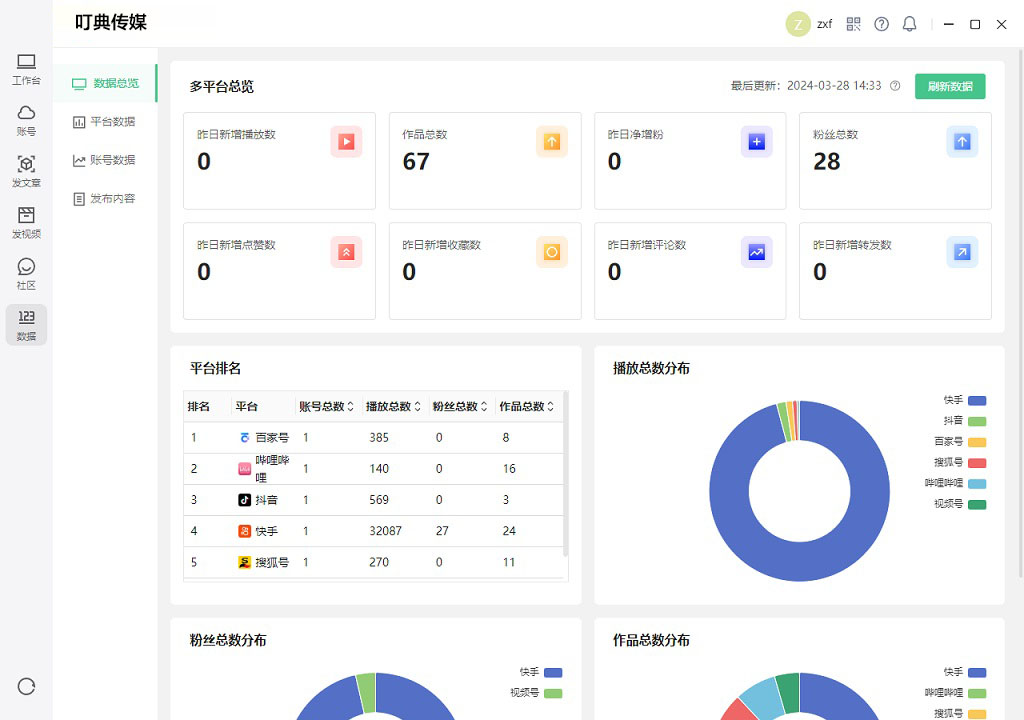Click the 32087 play count for 快手
1024x720 pixels.
385,531
